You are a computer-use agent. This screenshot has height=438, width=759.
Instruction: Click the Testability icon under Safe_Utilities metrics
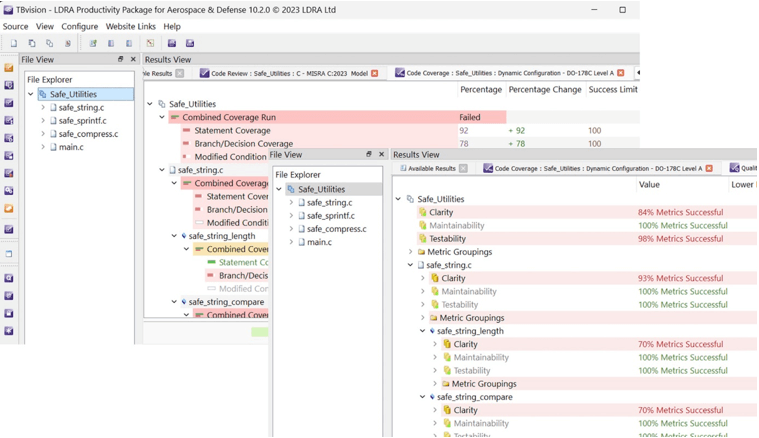pos(423,239)
